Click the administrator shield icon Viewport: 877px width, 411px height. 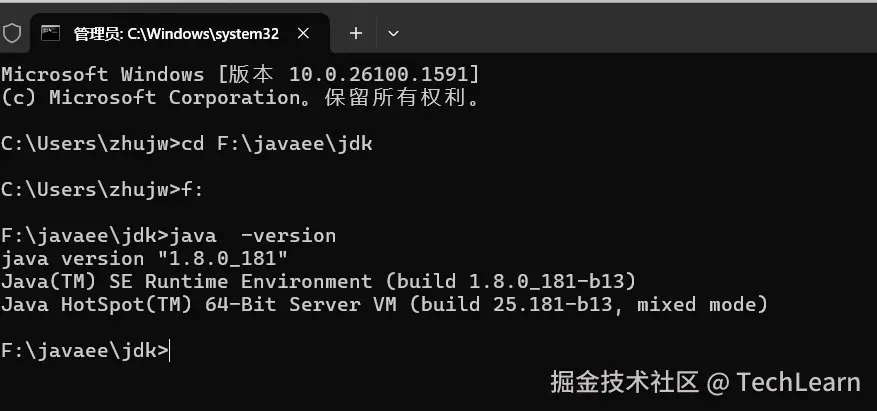pos(11,34)
